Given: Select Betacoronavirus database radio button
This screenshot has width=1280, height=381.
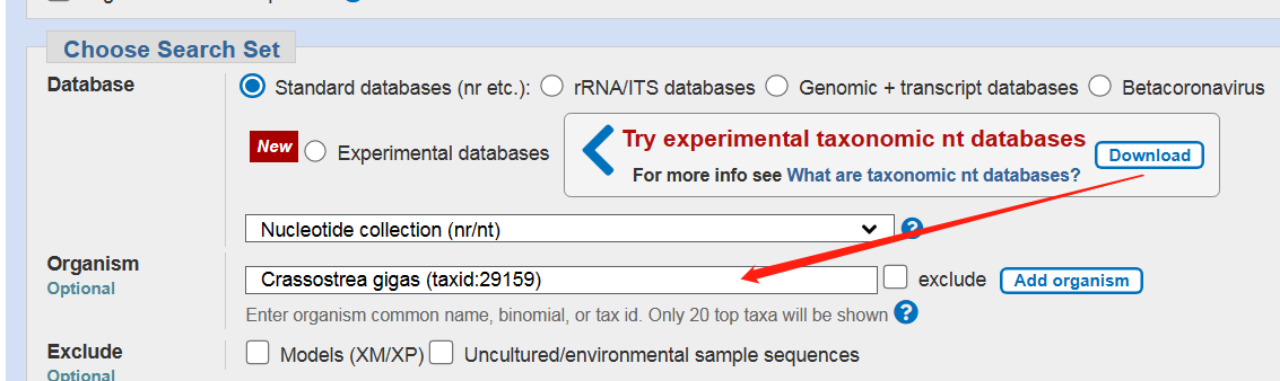Looking at the screenshot, I should pyautogui.click(x=1100, y=87).
